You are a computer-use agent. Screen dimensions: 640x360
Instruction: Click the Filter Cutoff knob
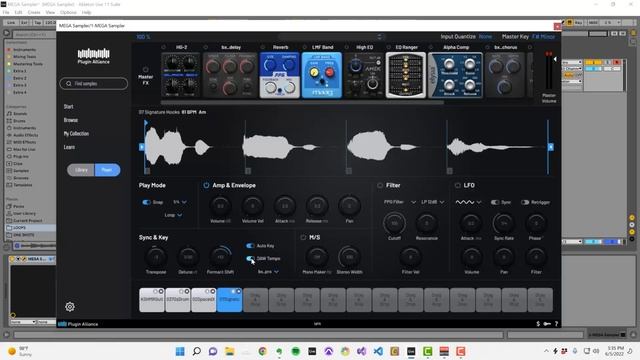pyautogui.click(x=394, y=224)
